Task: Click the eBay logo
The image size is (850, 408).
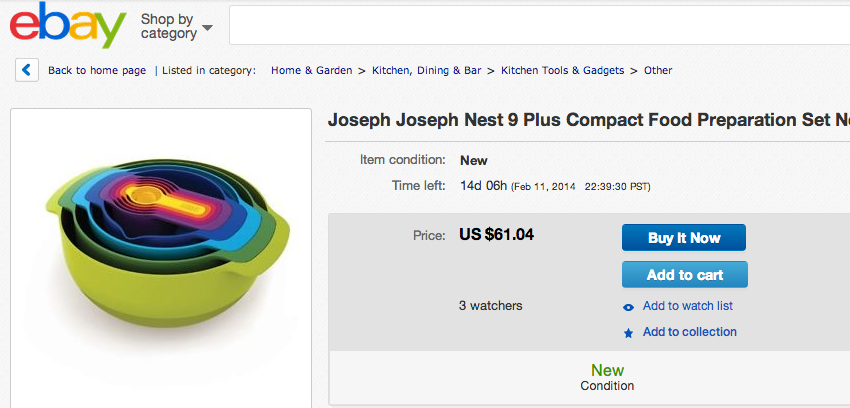Action: click(68, 25)
